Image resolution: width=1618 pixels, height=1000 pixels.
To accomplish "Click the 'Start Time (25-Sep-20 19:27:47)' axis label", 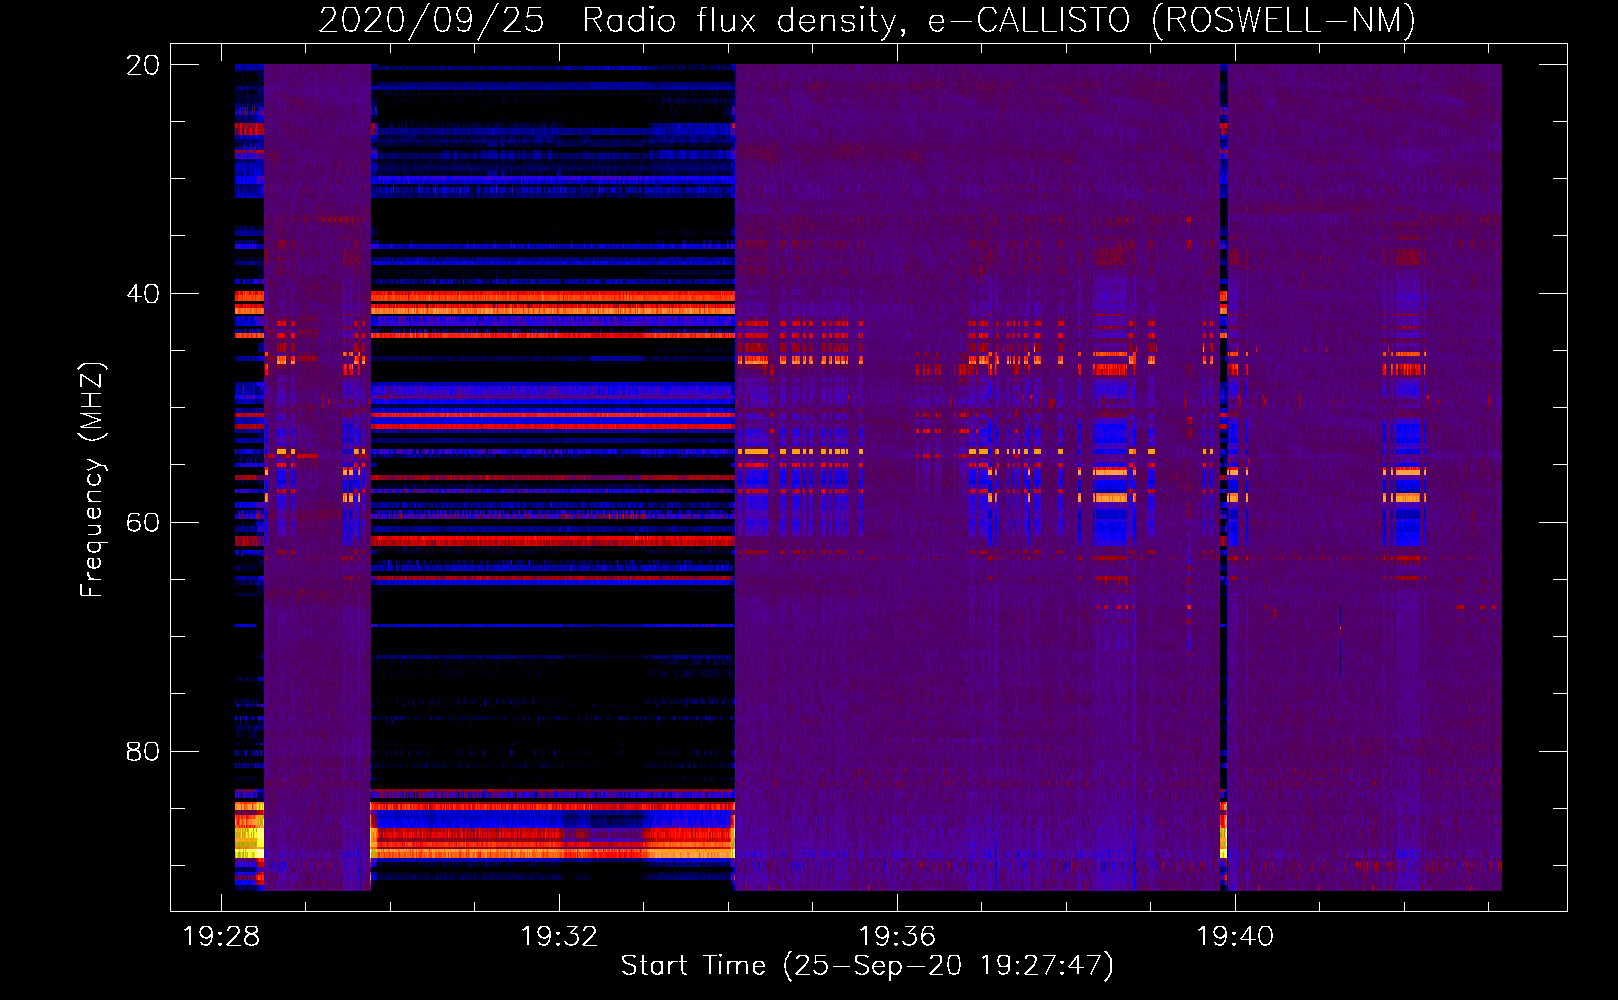I will (x=867, y=966).
